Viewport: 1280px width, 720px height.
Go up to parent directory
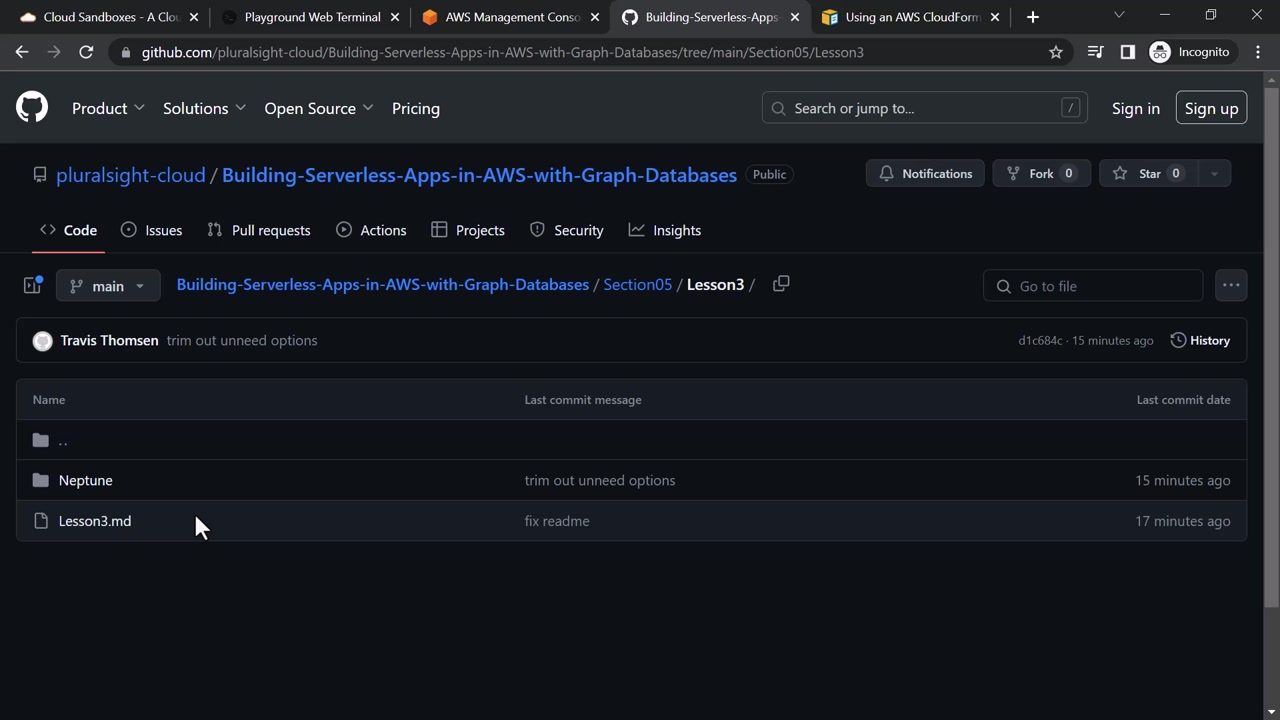pyautogui.click(x=62, y=440)
